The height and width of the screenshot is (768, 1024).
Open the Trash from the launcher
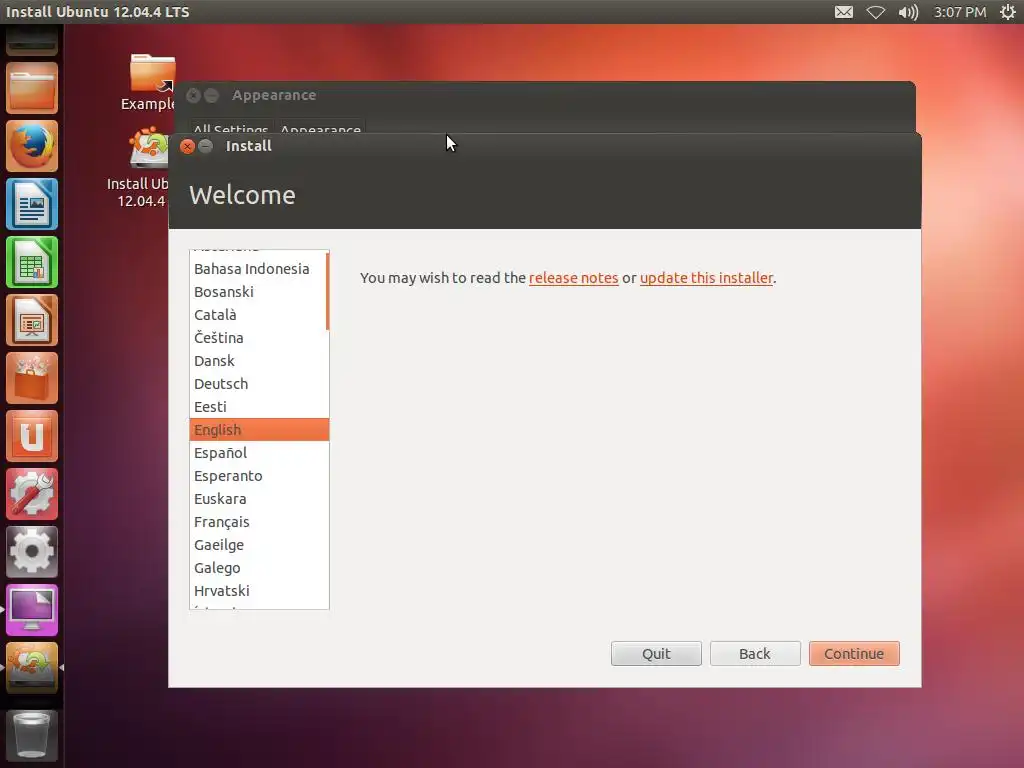pos(31,736)
